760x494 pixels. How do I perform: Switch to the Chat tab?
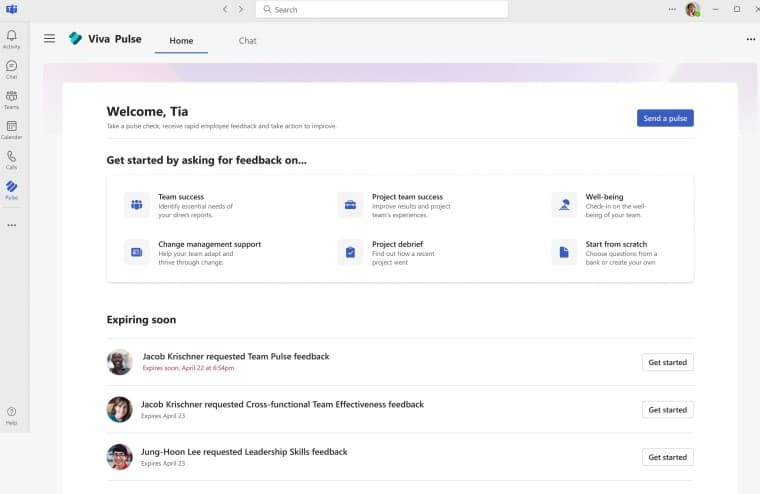coord(247,41)
